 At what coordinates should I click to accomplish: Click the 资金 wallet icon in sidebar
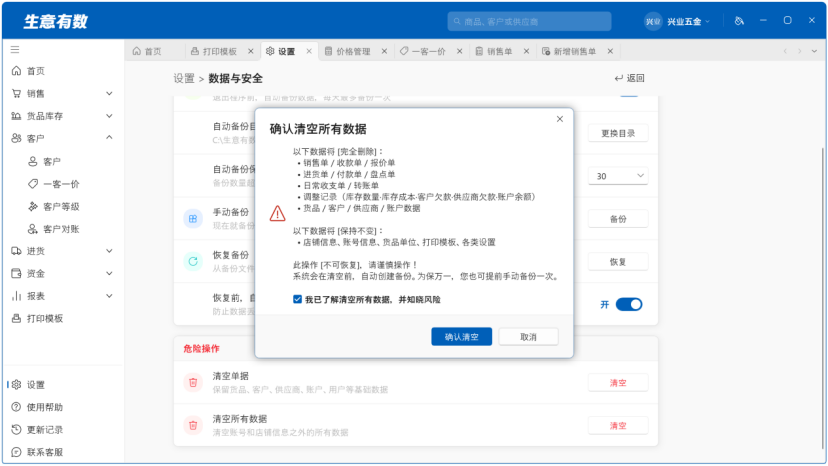[16, 273]
